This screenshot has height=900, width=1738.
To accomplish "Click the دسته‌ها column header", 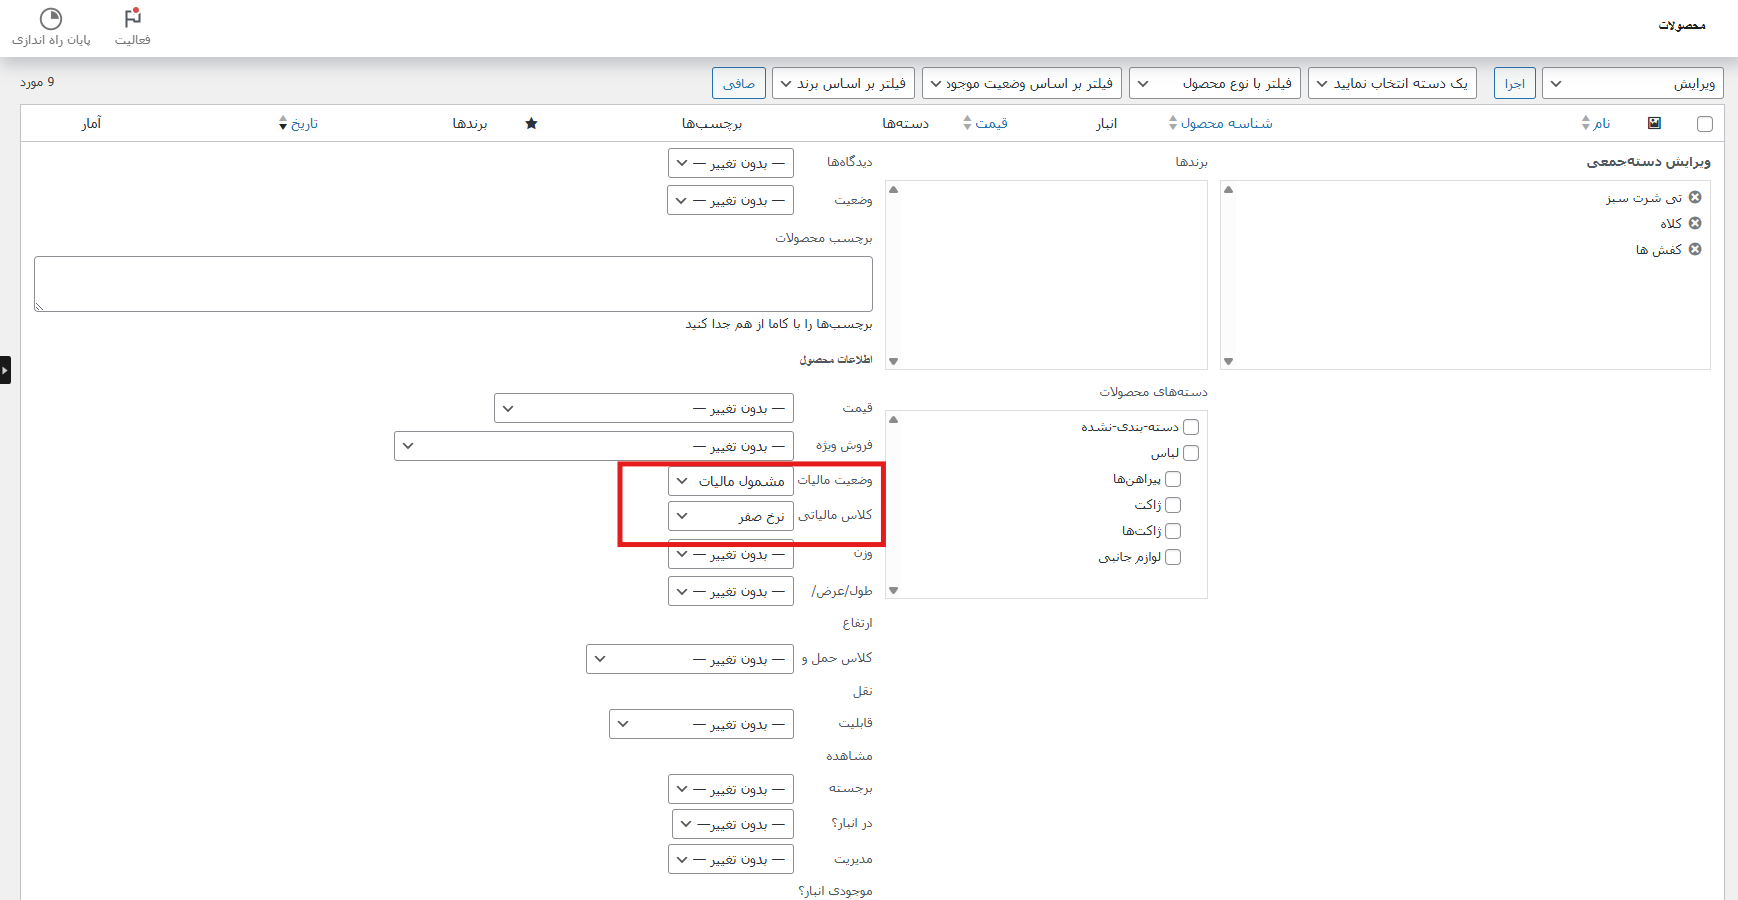I will pyautogui.click(x=906, y=123).
